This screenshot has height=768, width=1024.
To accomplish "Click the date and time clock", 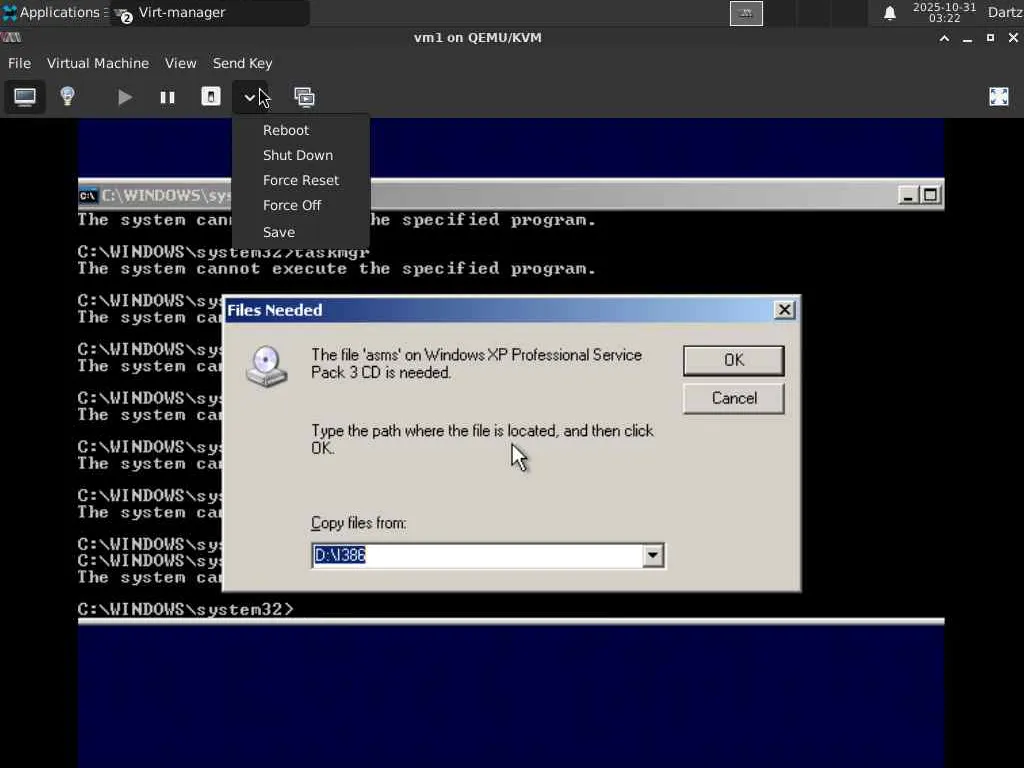I will [x=944, y=12].
